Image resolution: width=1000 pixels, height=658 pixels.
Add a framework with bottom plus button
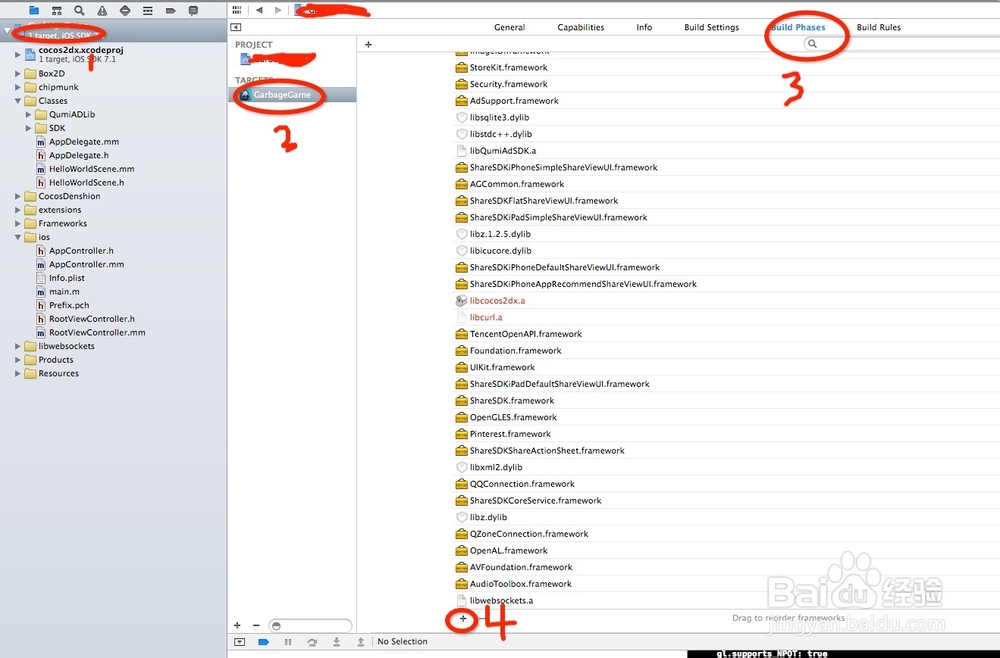(463, 618)
